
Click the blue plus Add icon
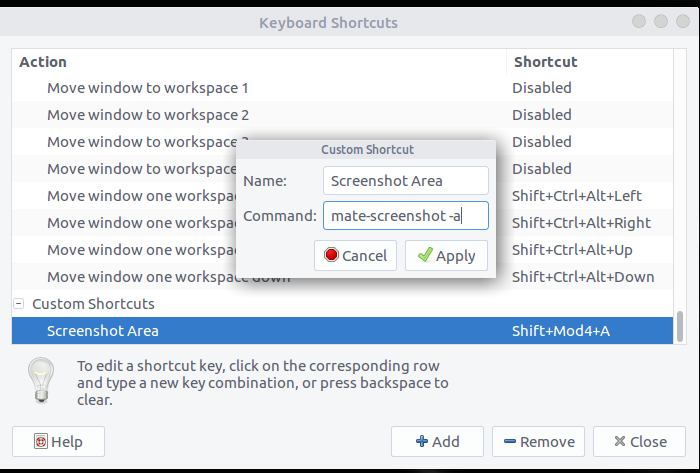coord(421,441)
